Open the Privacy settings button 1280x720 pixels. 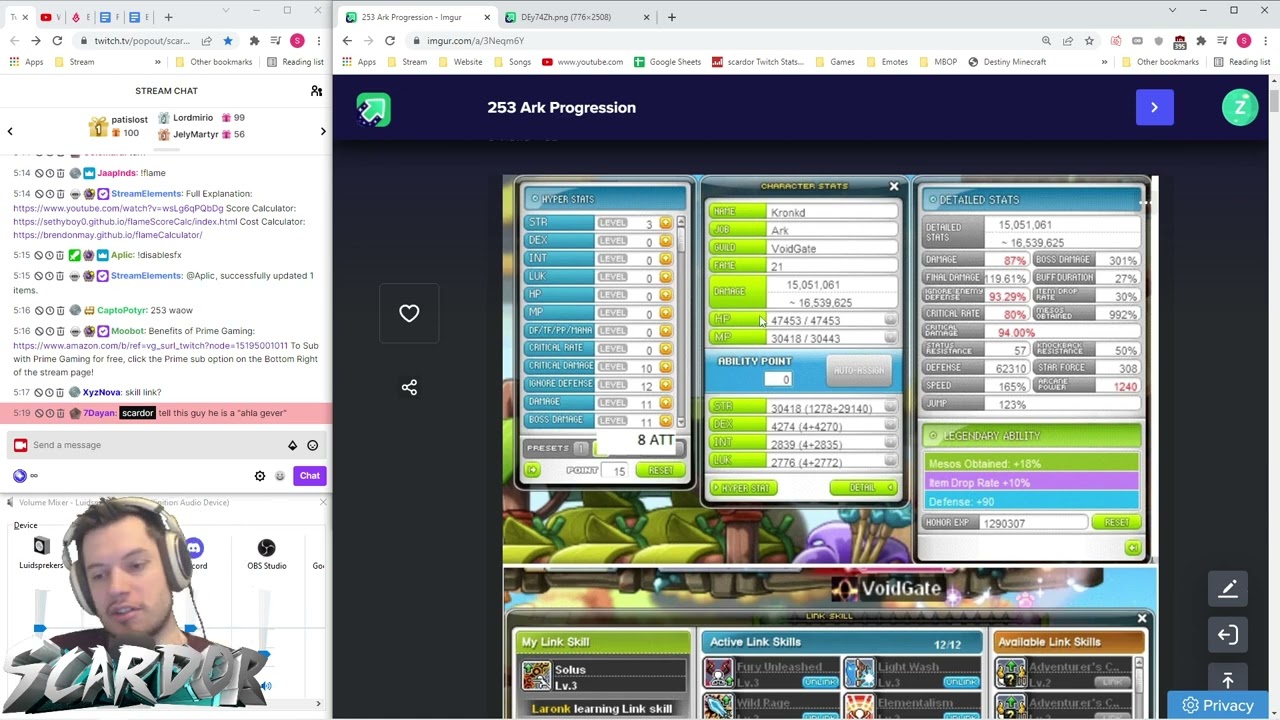pyautogui.click(x=1217, y=706)
